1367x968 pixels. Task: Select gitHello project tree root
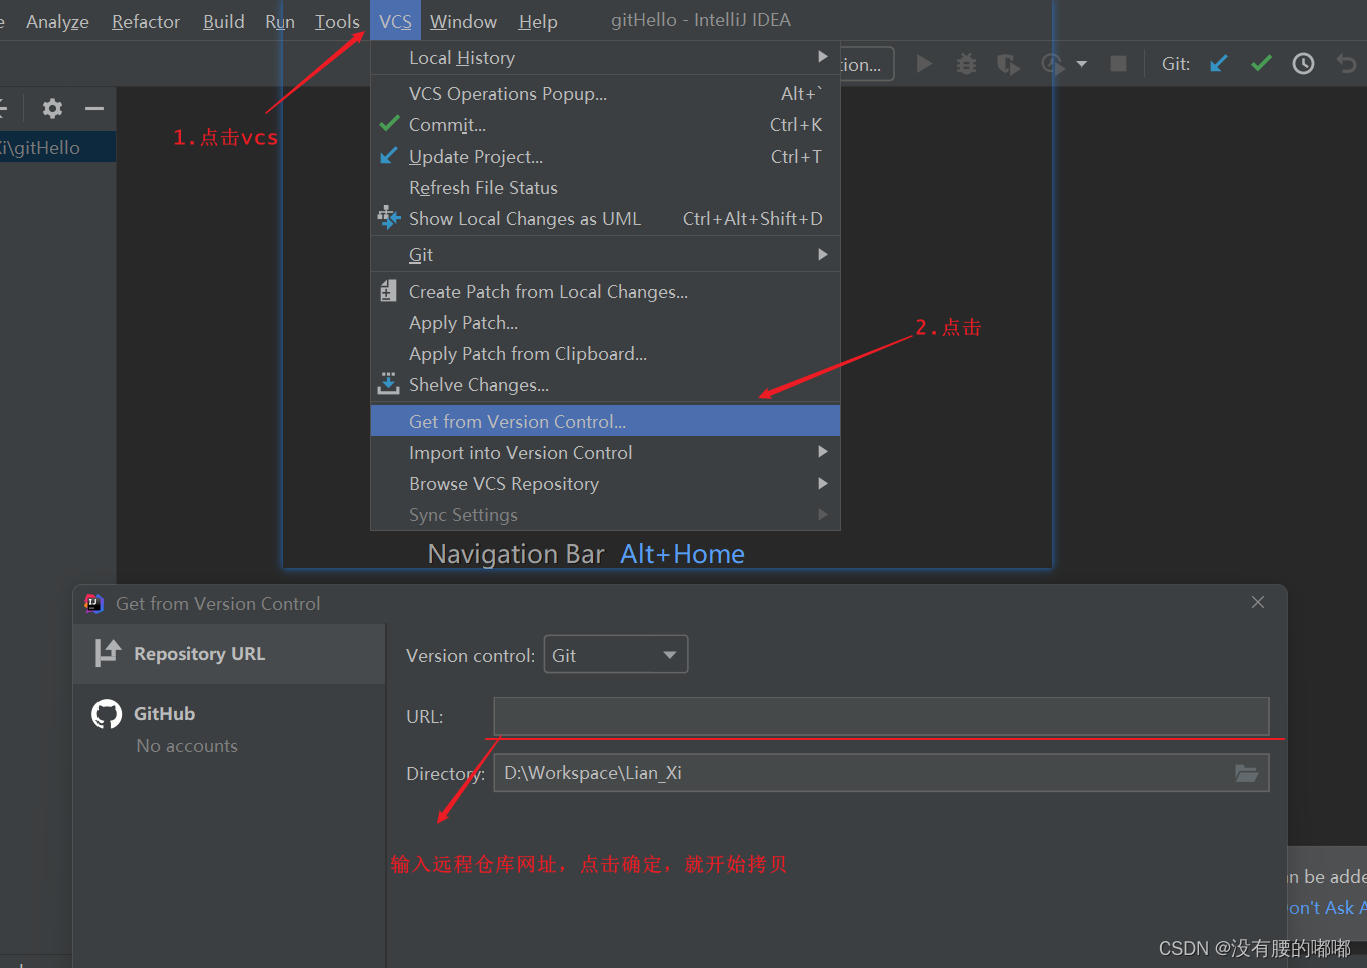click(x=58, y=147)
